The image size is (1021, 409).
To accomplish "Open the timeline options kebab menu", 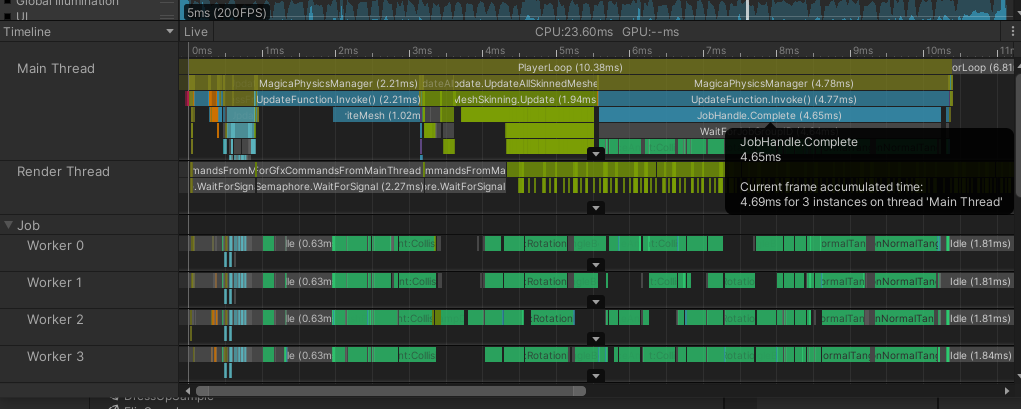I will (x=1012, y=31).
